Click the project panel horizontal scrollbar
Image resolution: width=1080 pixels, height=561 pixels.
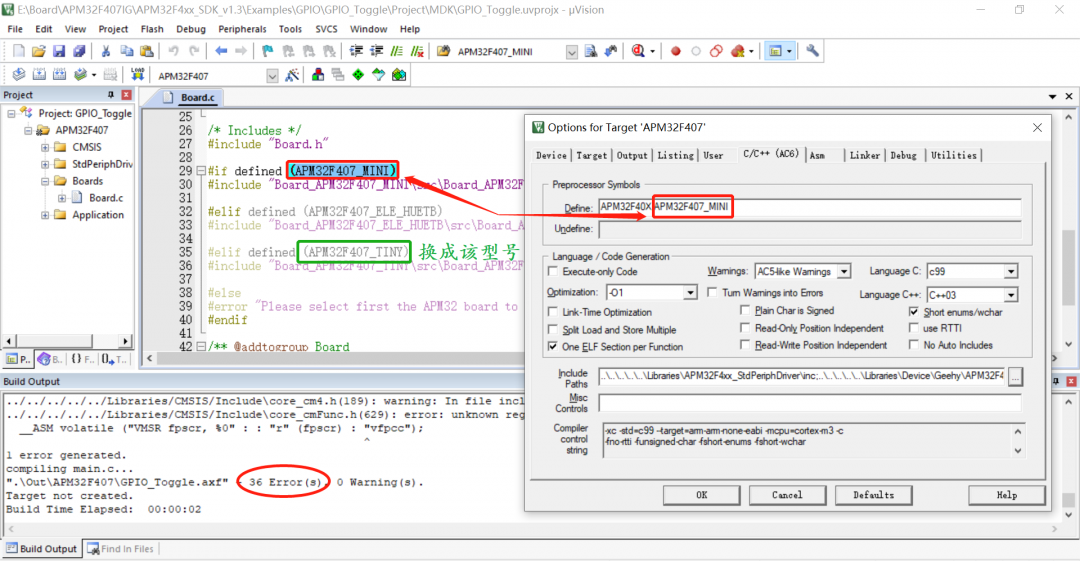68,340
